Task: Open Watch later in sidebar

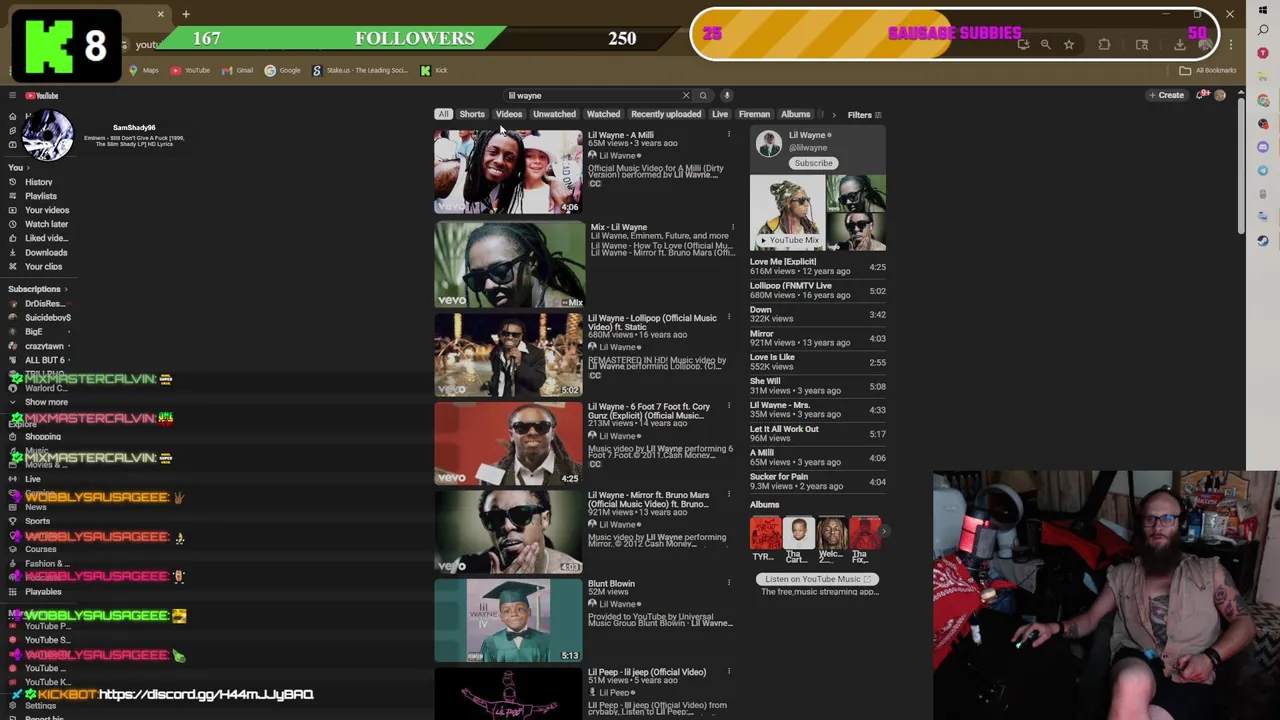Action: 46,224
